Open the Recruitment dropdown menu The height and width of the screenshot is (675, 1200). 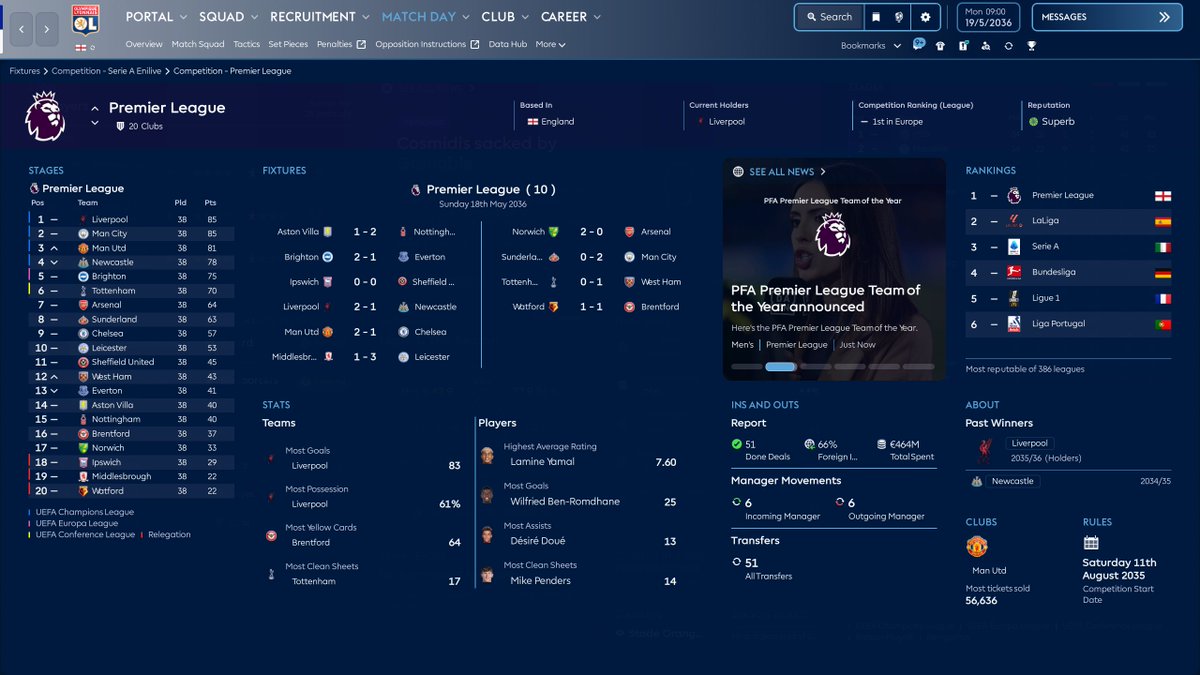[x=320, y=17]
